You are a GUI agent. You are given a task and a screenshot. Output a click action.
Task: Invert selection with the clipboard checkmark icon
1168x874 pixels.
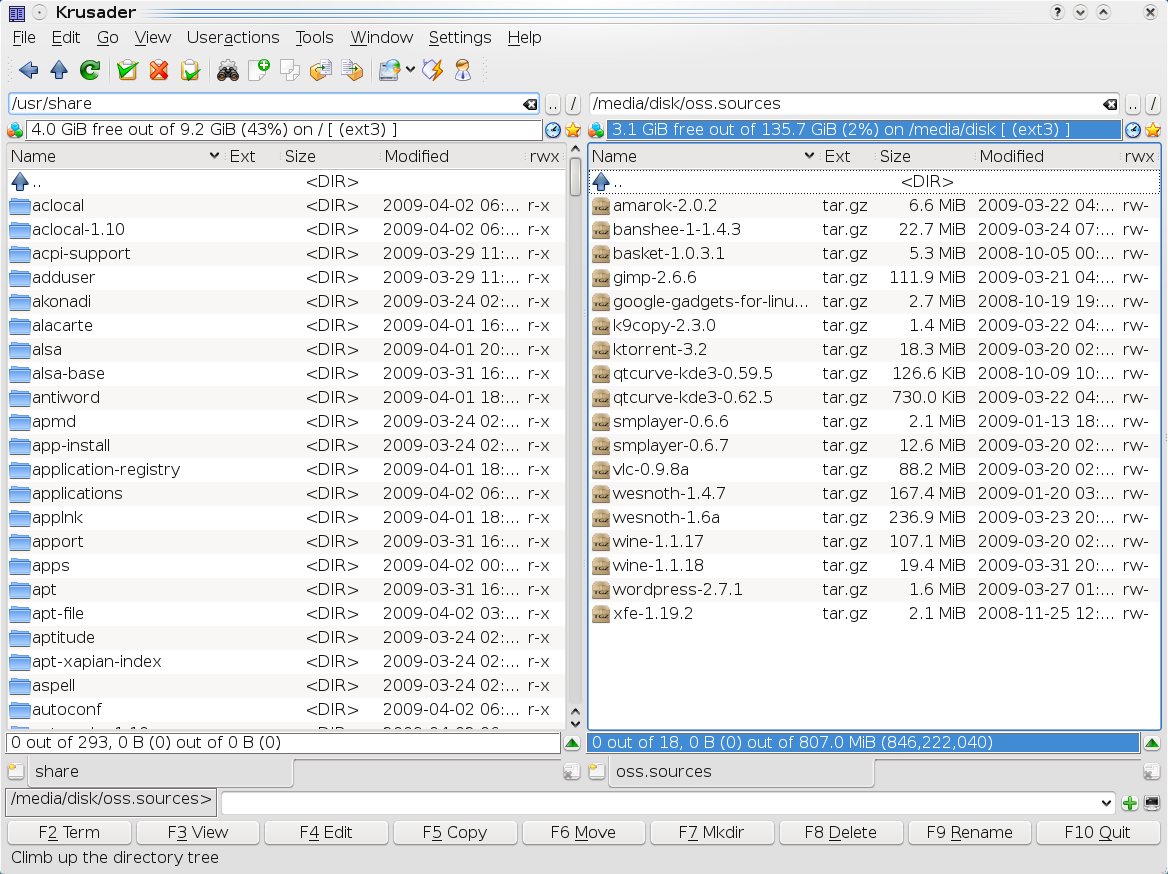coord(190,70)
